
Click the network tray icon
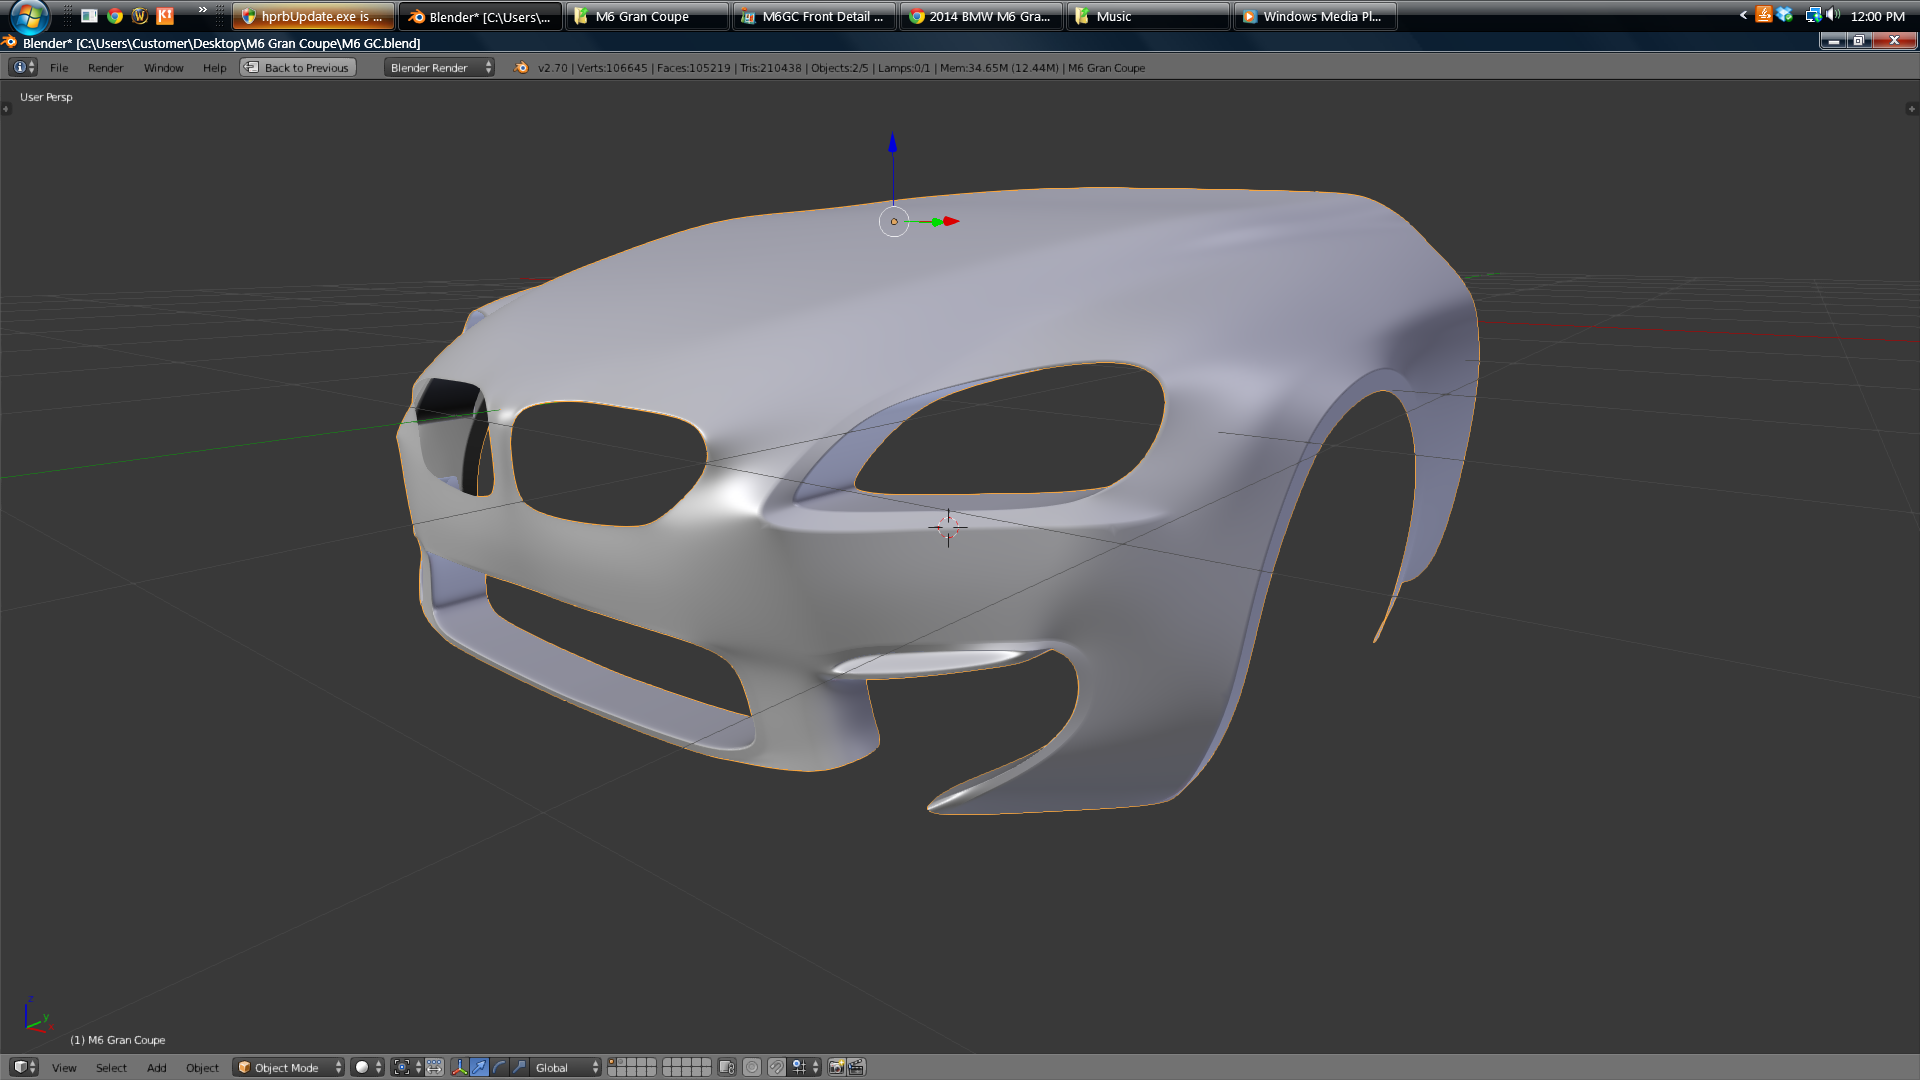[x=1812, y=15]
